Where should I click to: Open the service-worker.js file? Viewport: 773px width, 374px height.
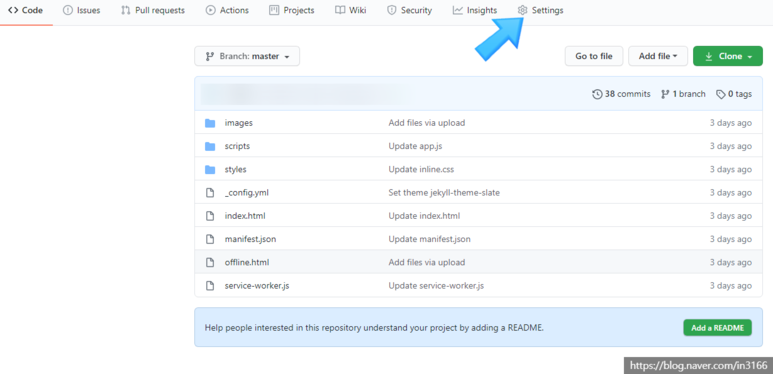257,286
